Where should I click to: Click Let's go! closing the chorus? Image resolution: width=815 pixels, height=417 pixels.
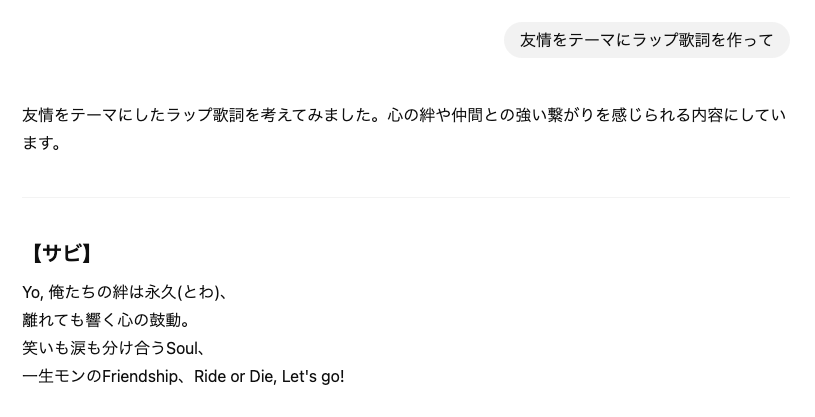pyautogui.click(x=313, y=376)
